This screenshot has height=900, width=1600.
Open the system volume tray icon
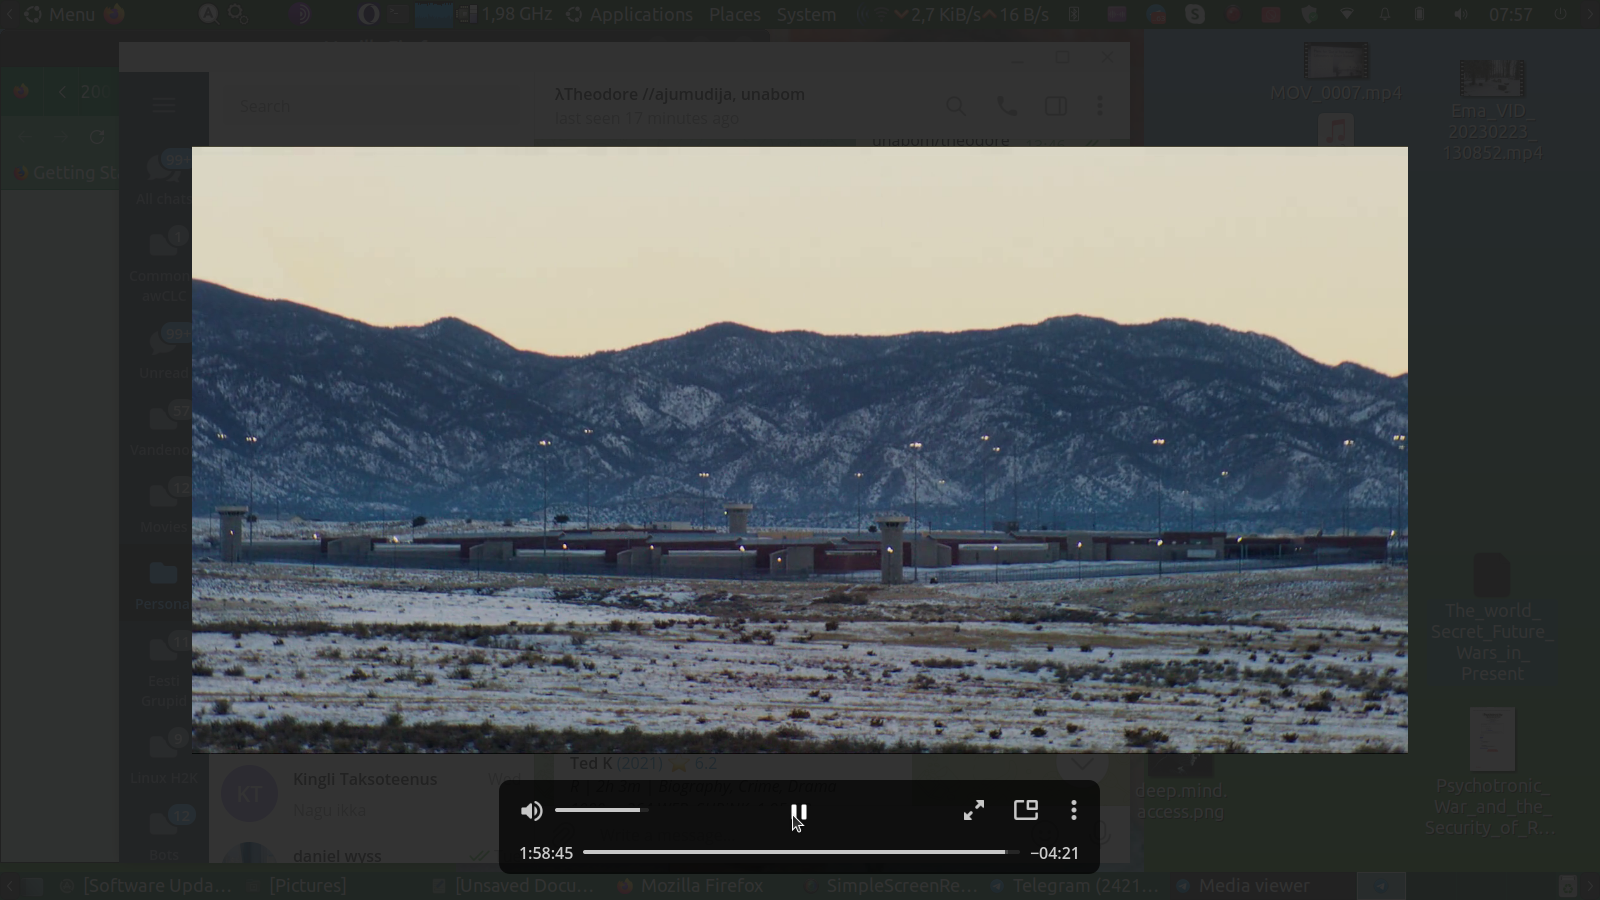click(1461, 14)
